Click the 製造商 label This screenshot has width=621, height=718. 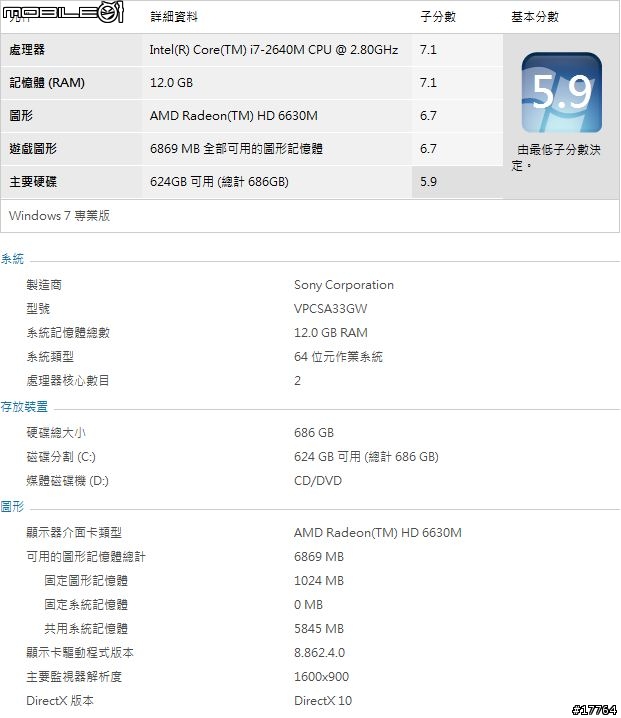pos(44,285)
